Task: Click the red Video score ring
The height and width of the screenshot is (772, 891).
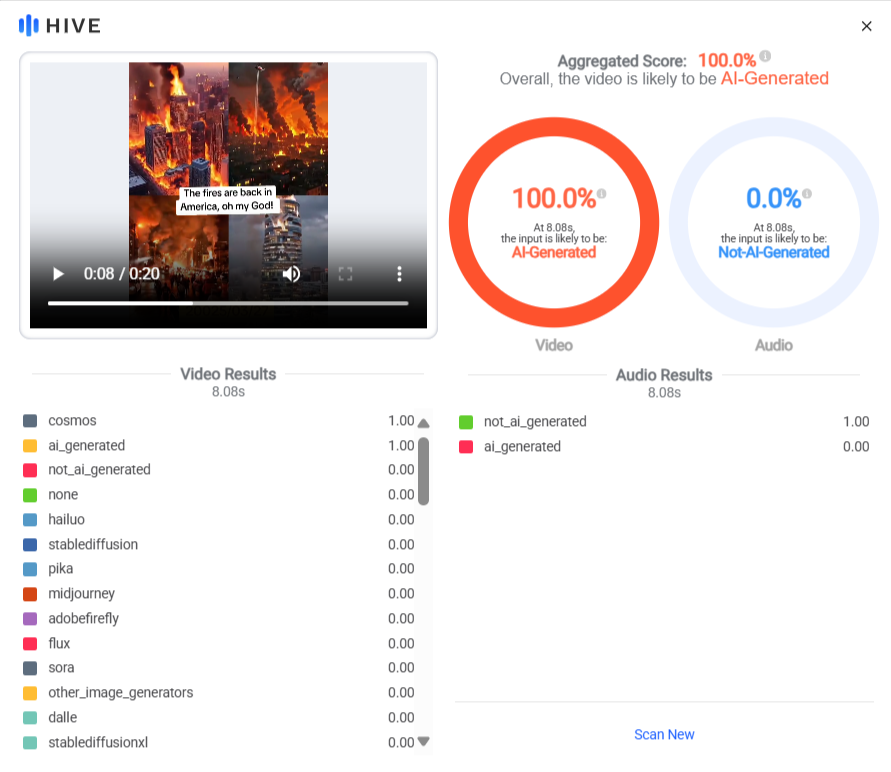Action: click(554, 222)
